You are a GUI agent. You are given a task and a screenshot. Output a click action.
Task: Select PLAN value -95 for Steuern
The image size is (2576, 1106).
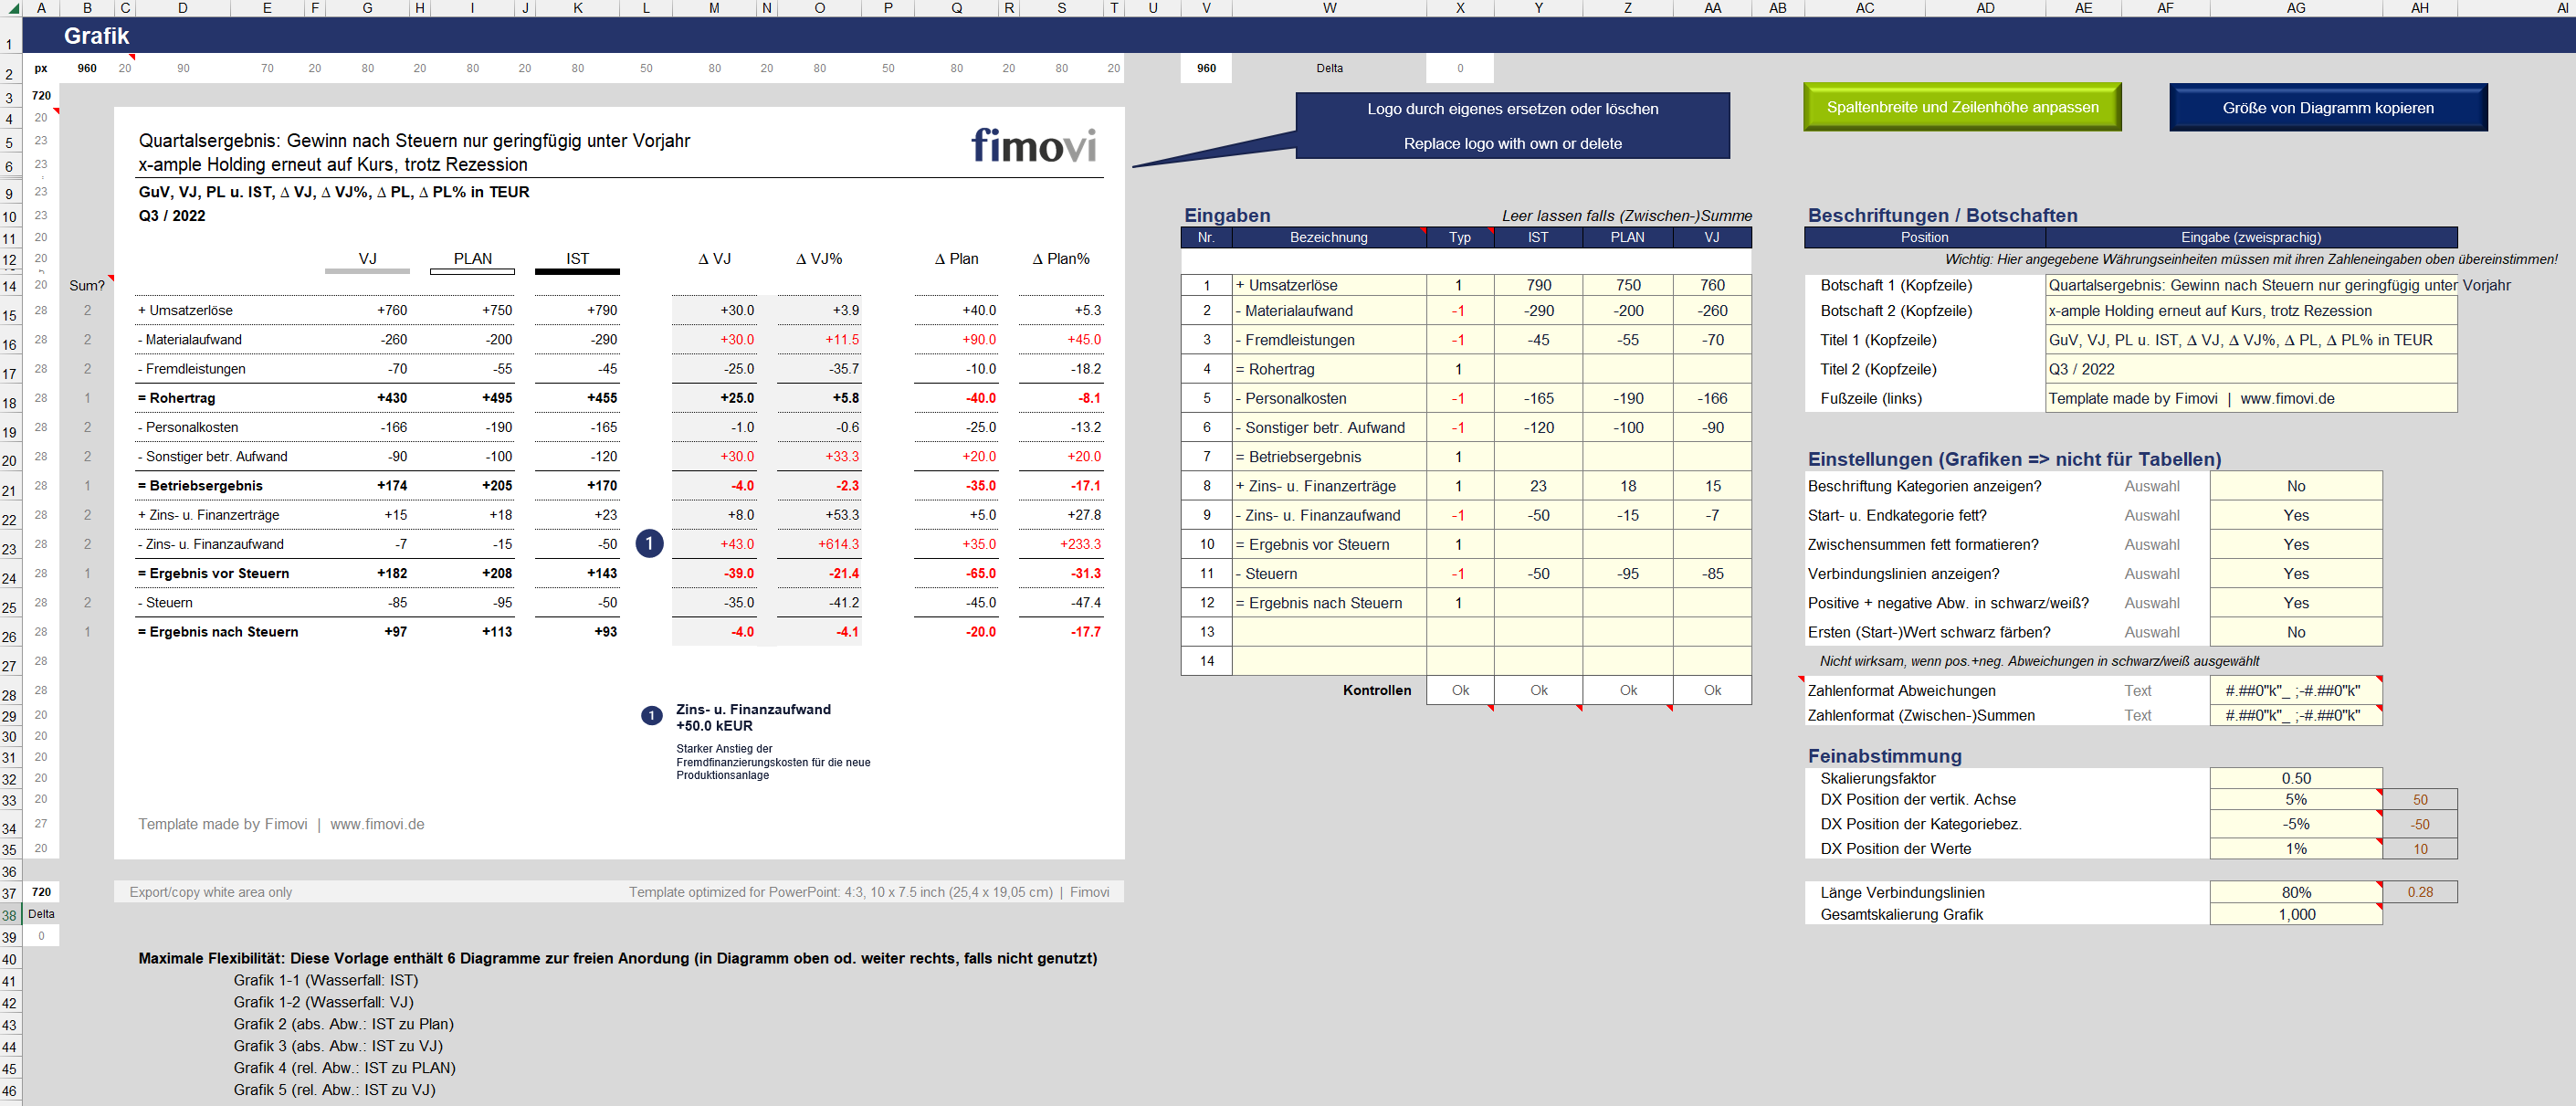tap(1627, 574)
